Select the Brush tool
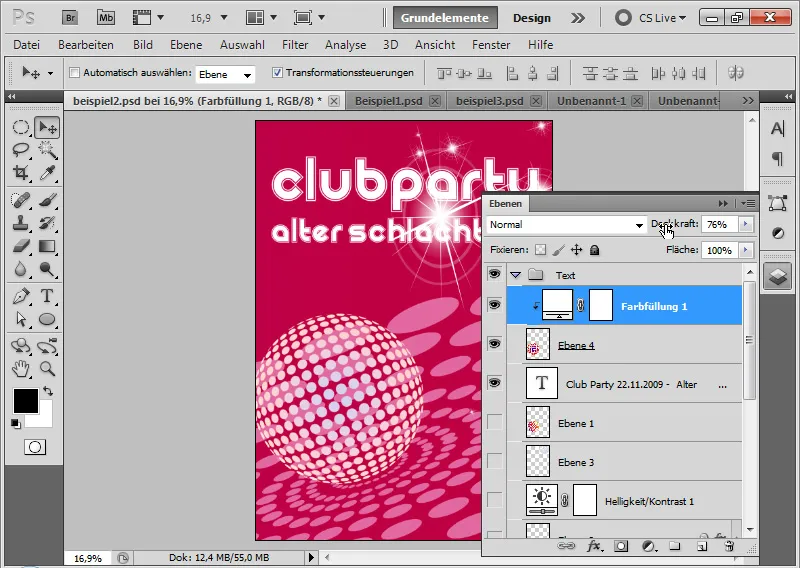 (x=47, y=200)
